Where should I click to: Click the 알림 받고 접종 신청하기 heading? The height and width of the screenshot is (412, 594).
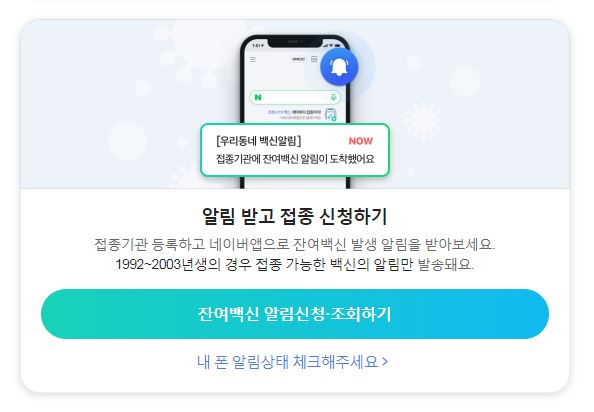point(294,217)
